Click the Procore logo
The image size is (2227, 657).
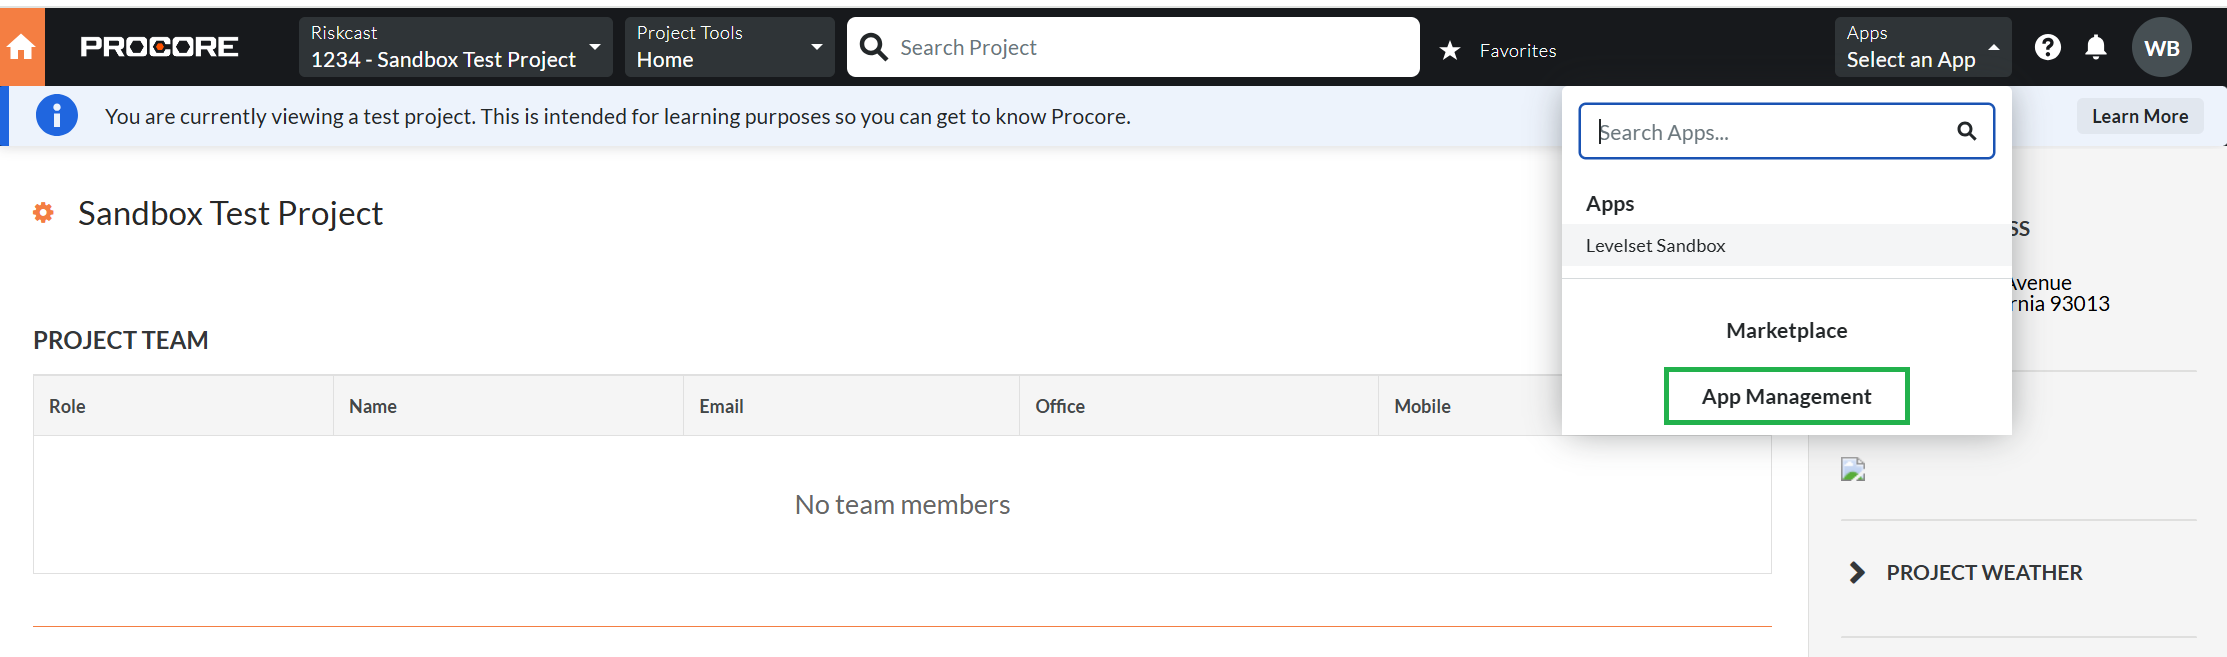coord(159,47)
